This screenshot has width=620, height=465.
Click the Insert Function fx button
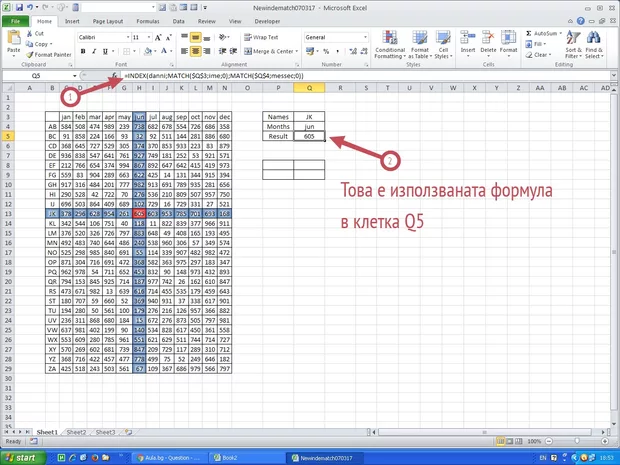click(114, 75)
